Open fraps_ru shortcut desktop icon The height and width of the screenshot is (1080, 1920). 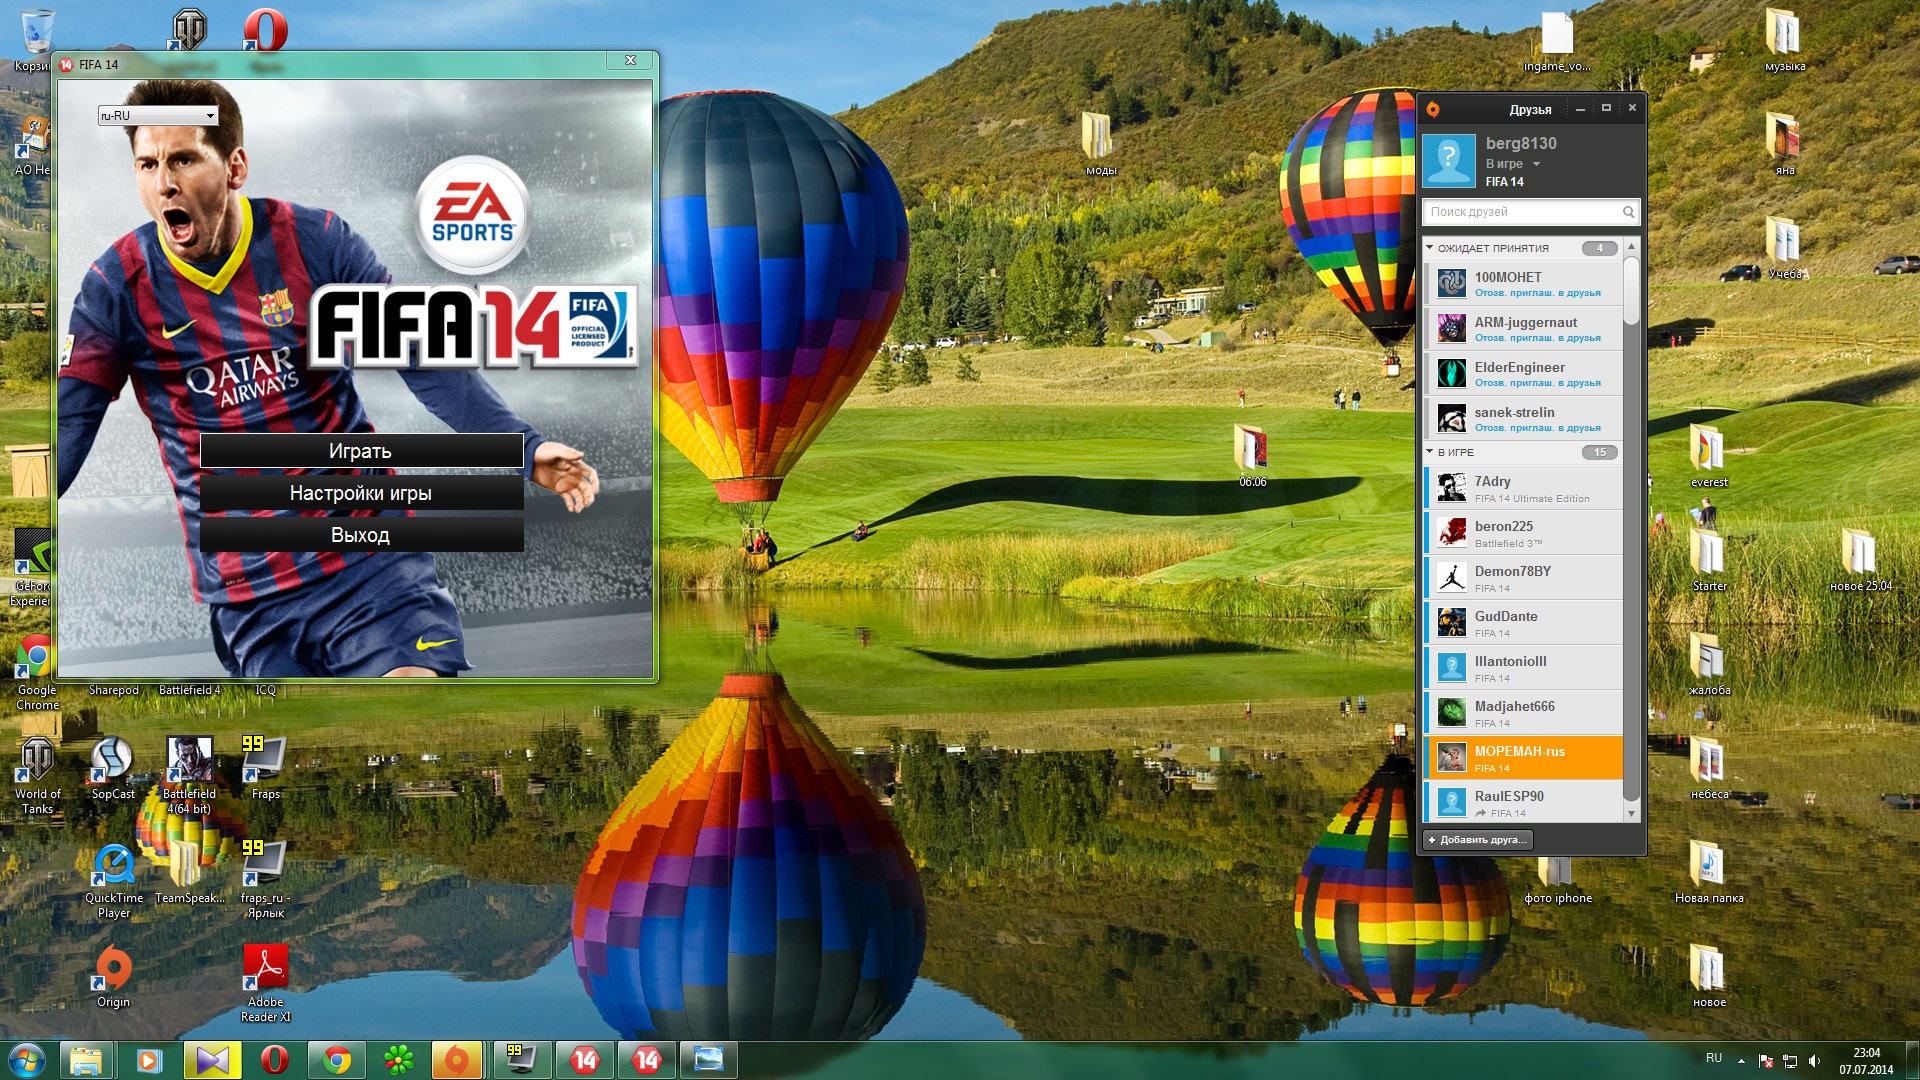(x=265, y=880)
